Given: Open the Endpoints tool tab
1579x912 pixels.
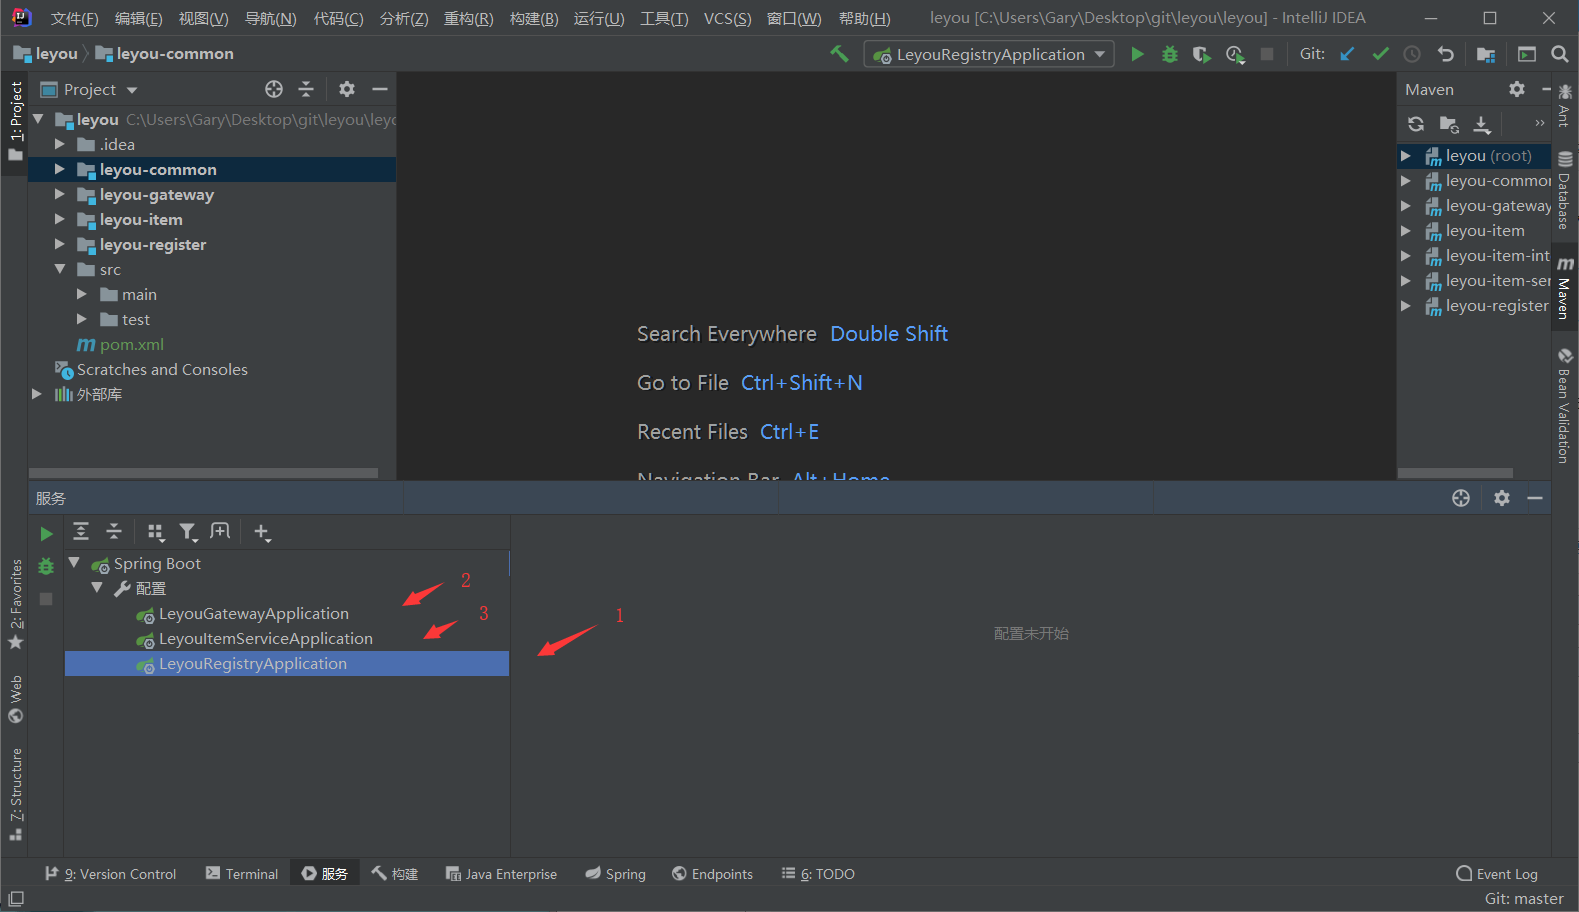Looking at the screenshot, I should 712,873.
